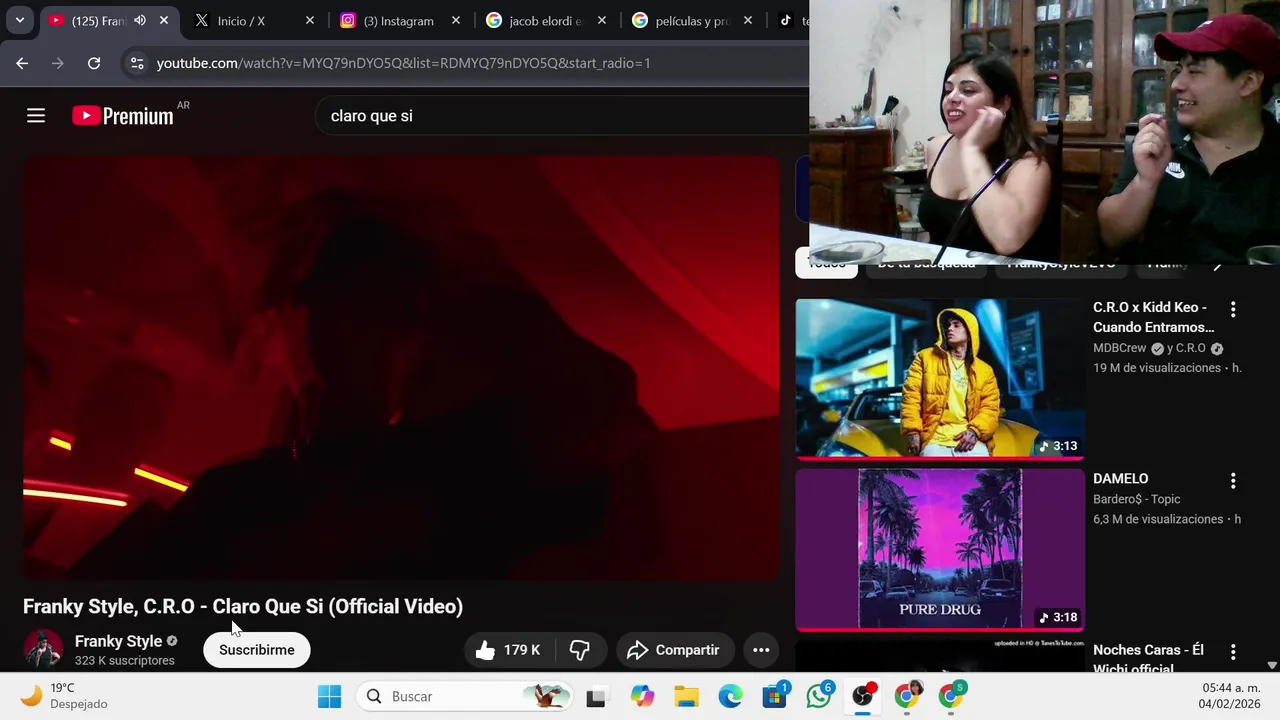
Task: Close the películas y pro tab
Action: click(748, 20)
